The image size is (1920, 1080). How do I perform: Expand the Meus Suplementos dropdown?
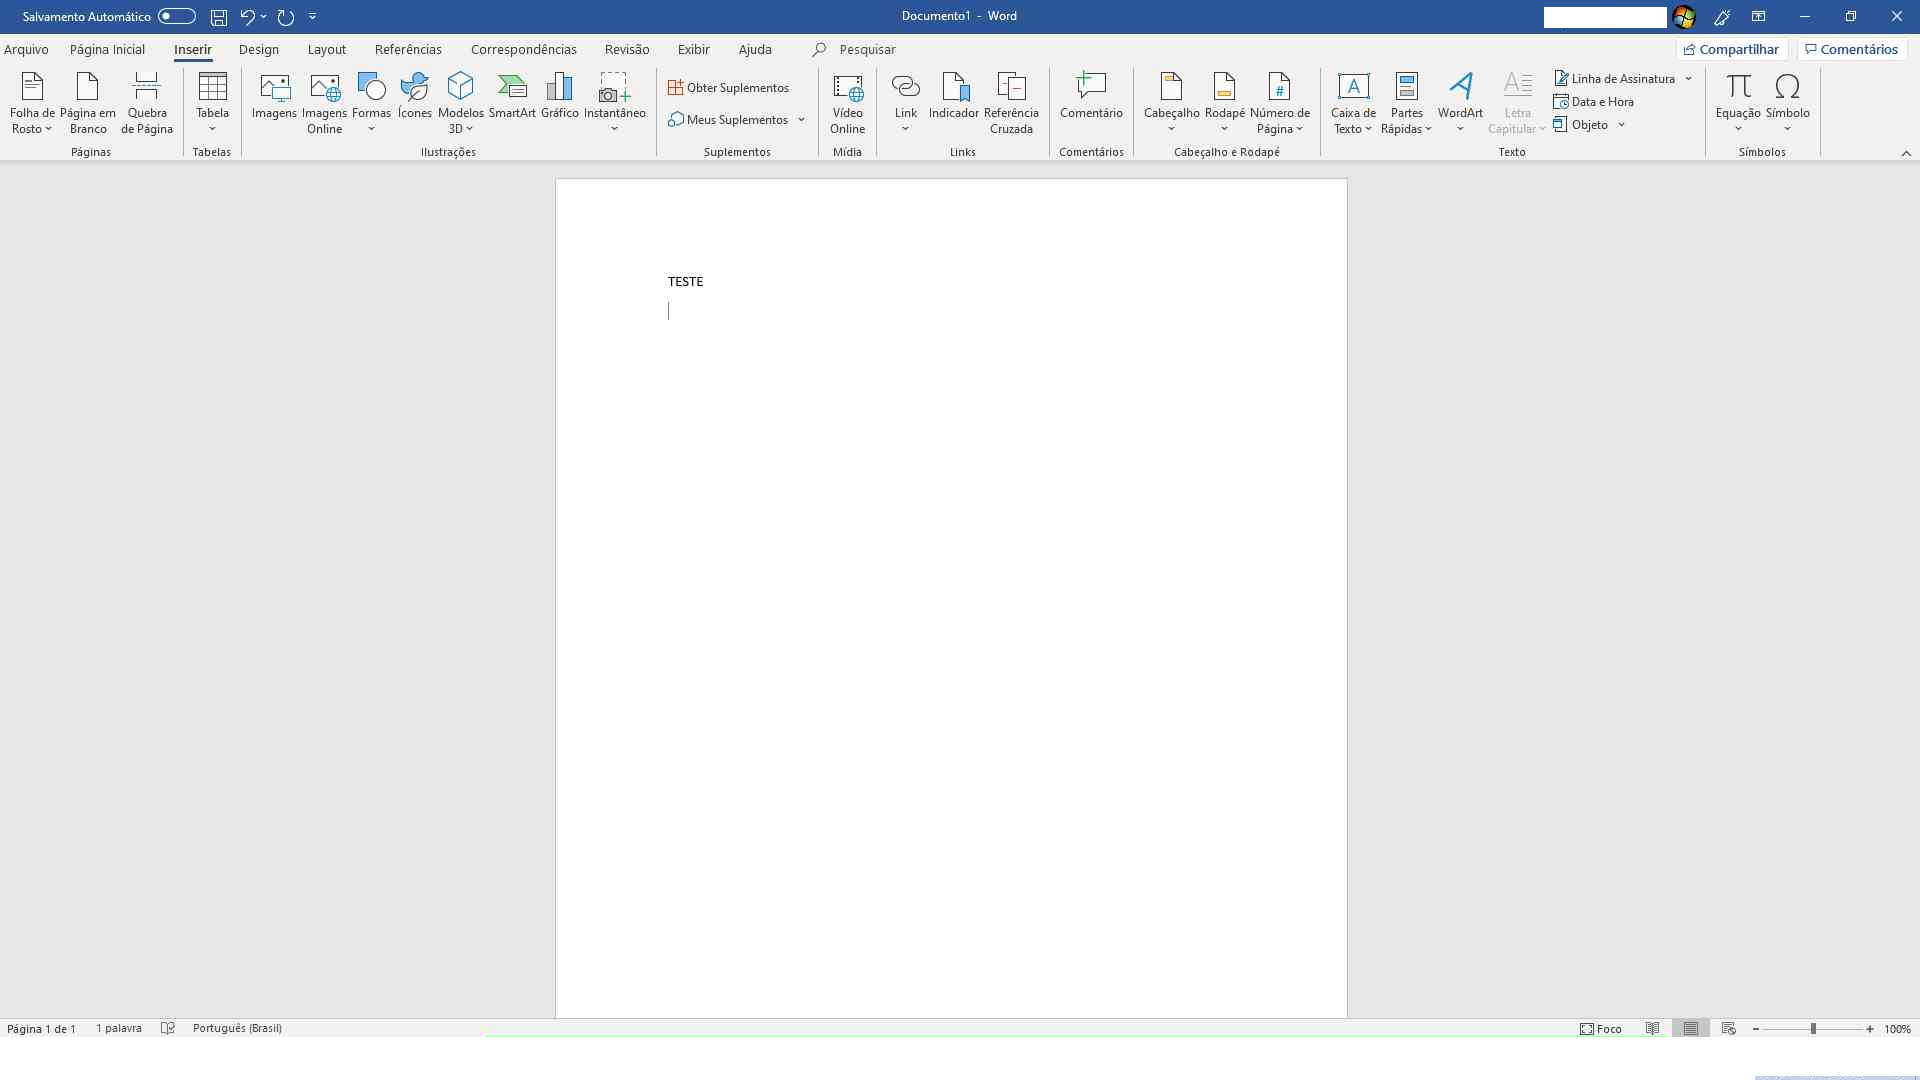point(801,120)
